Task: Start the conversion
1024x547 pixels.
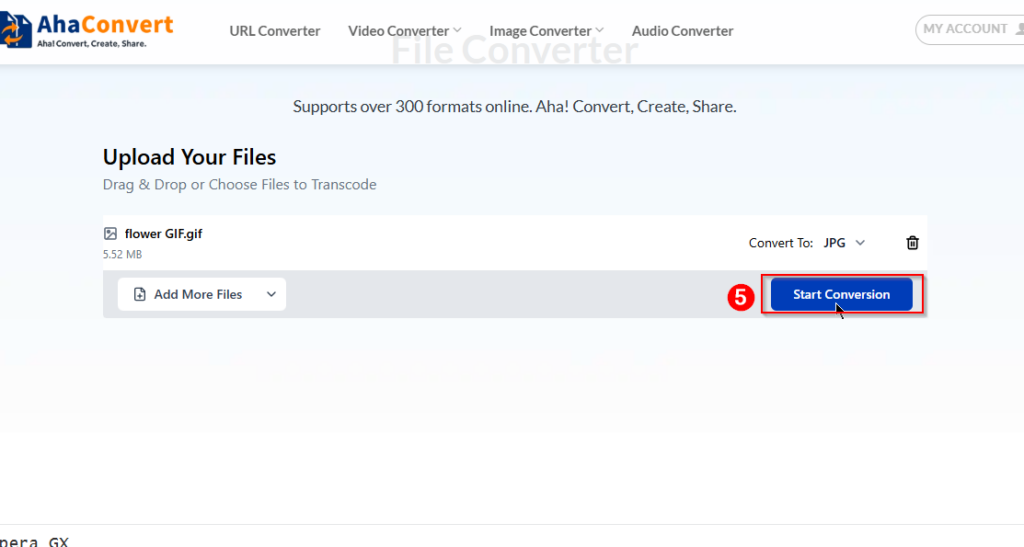Action: [841, 294]
